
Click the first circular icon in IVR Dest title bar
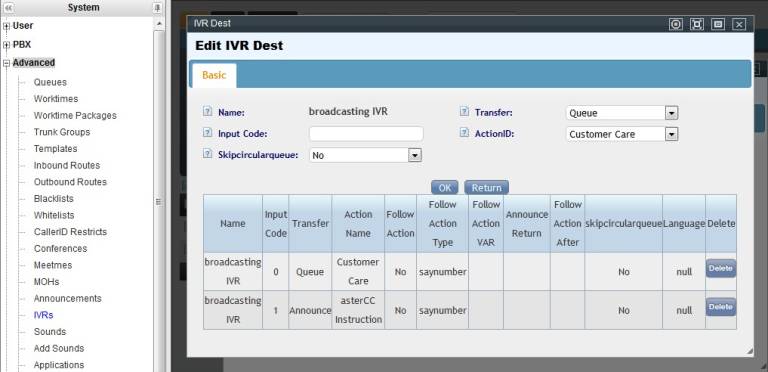point(676,24)
